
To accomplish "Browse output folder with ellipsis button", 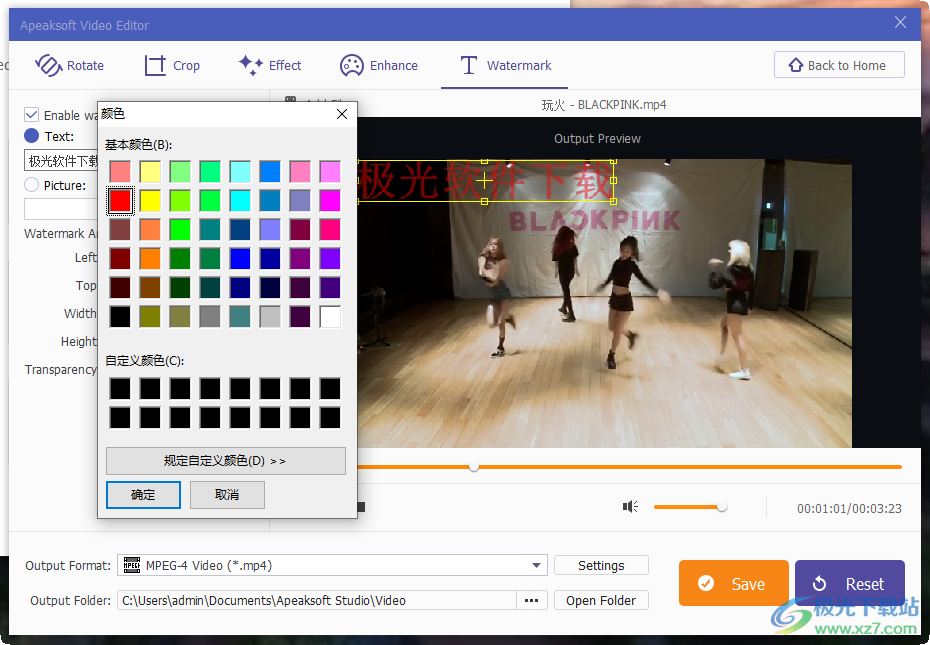I will coord(531,600).
